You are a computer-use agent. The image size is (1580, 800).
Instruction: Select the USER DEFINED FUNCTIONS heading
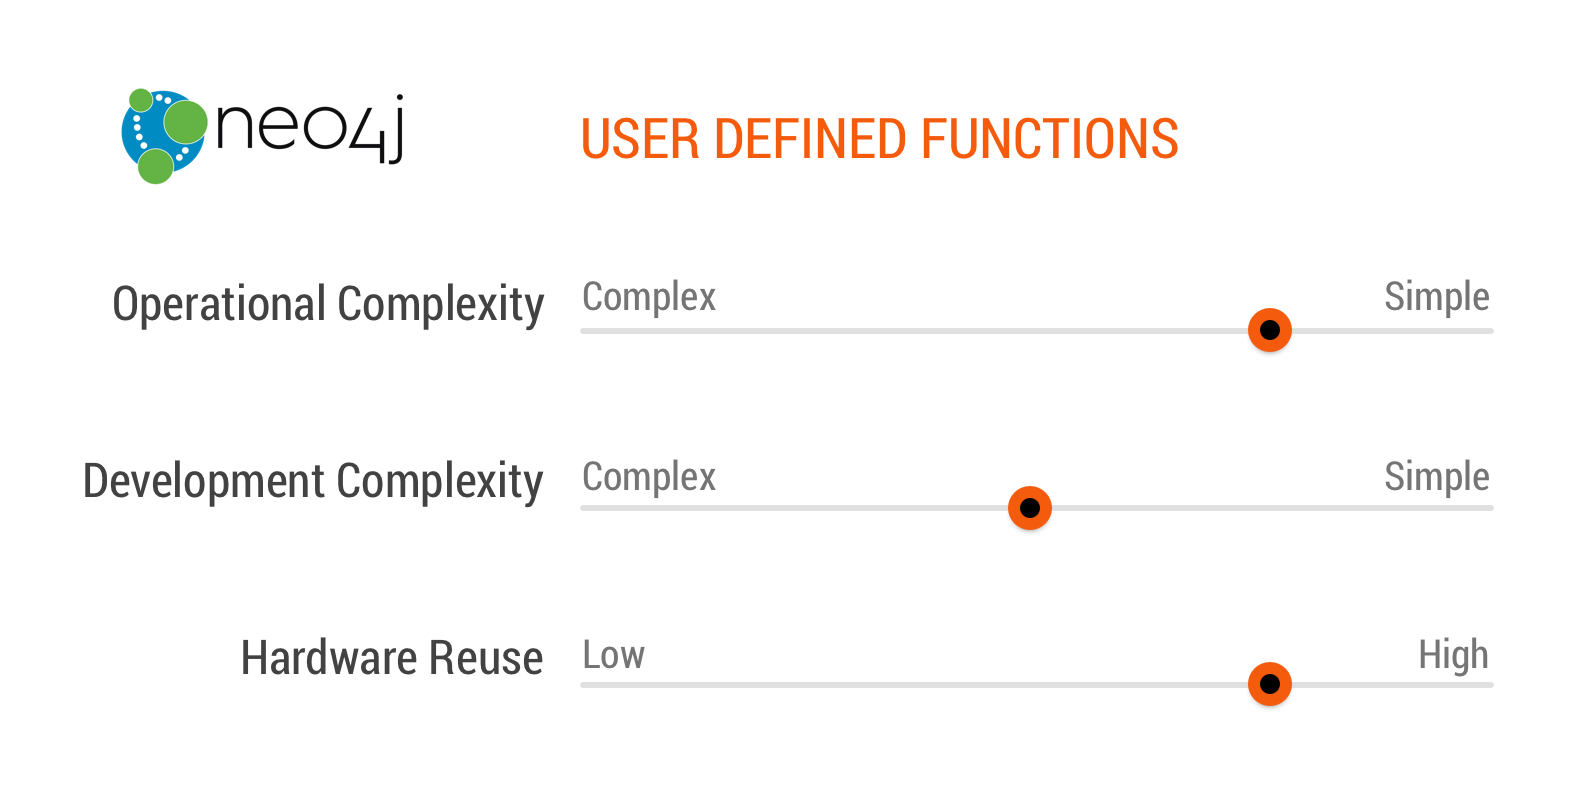click(x=880, y=139)
